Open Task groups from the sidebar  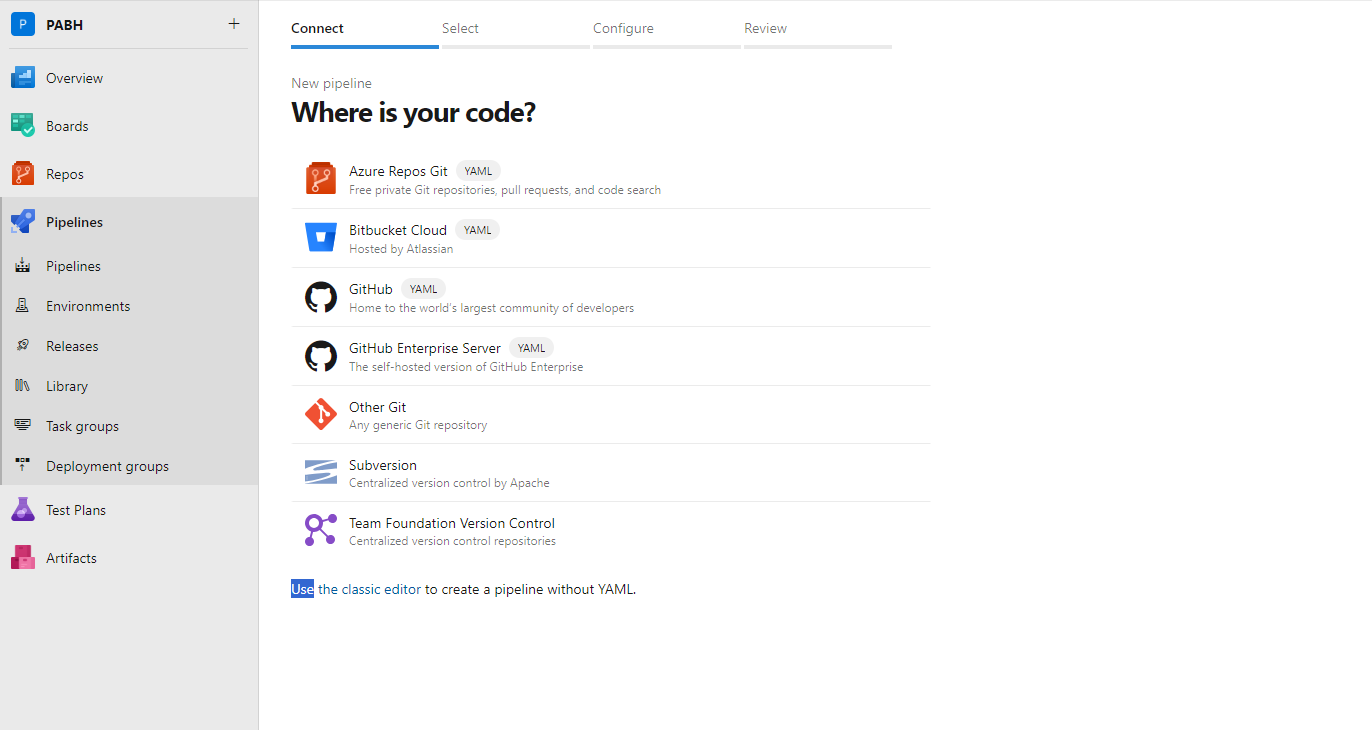pos(80,425)
